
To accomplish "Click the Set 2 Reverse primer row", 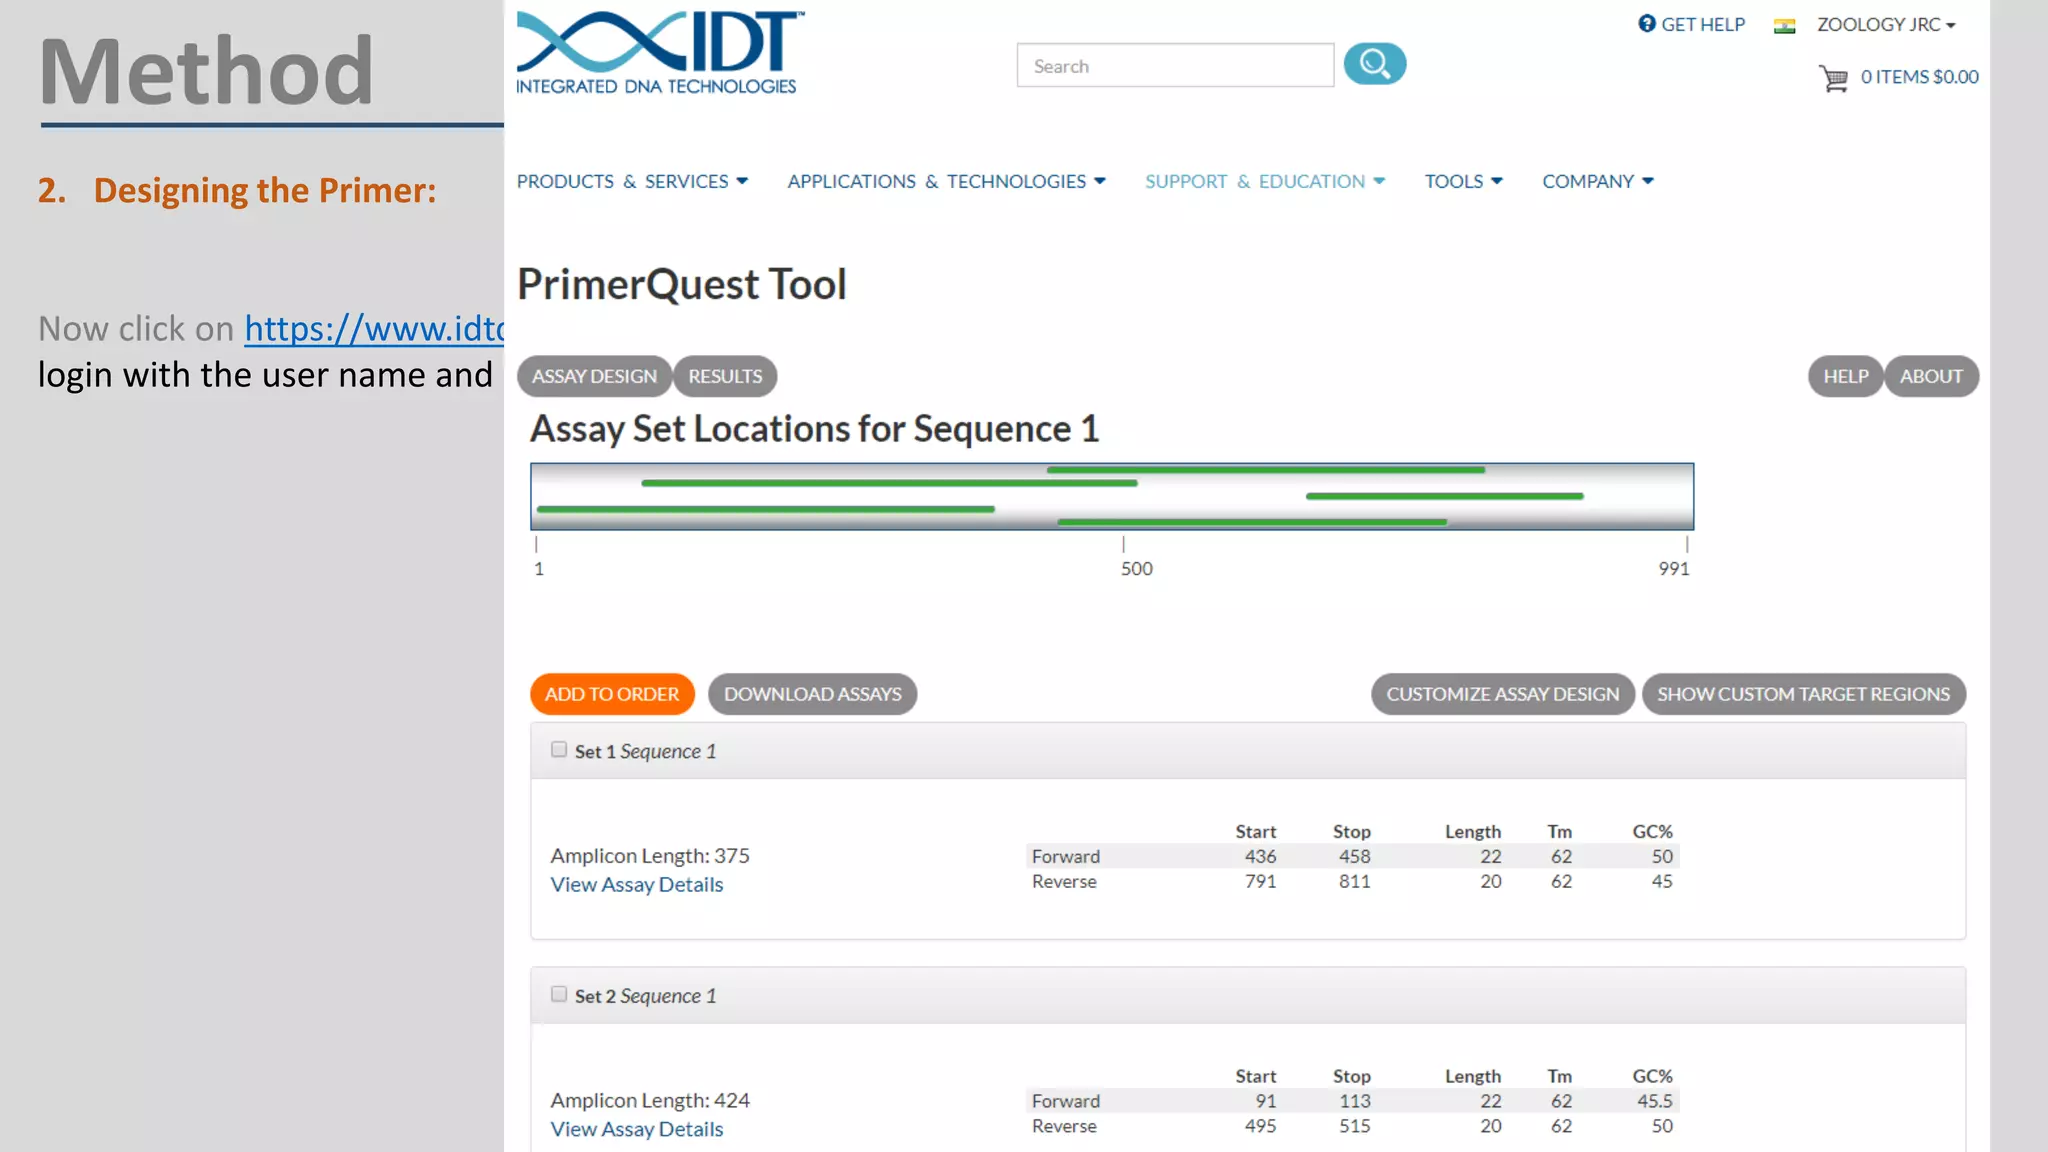I will point(1352,1126).
